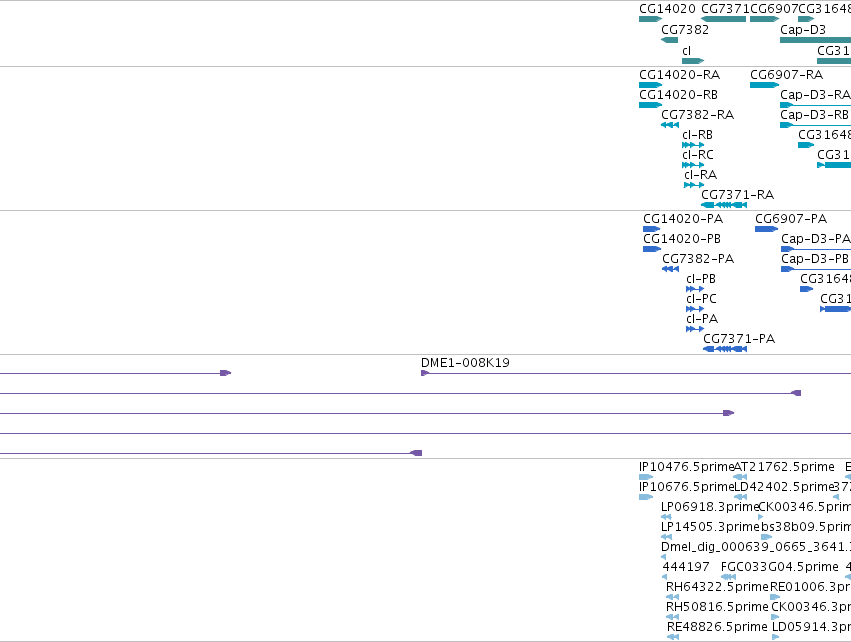Select transcript CG14020-RB
The height and width of the screenshot is (642, 851).
tap(678, 94)
